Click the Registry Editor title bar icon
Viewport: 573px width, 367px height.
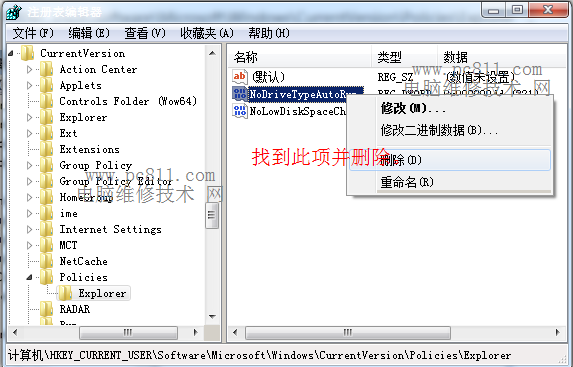tap(14, 12)
